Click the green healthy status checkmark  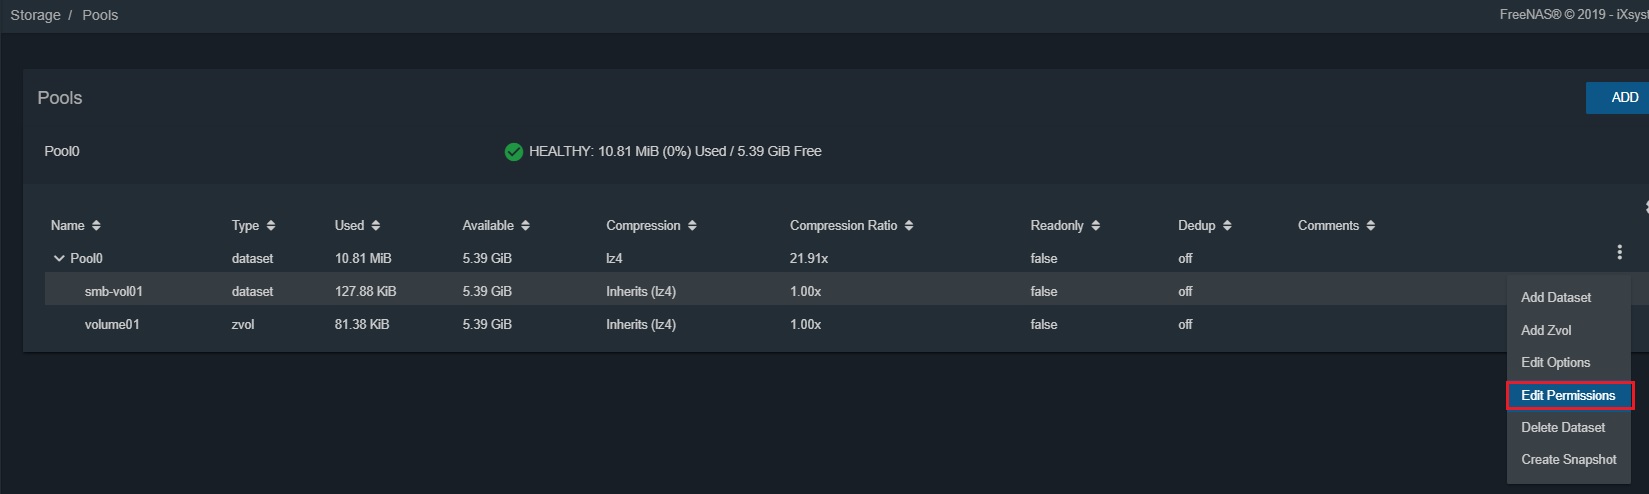click(514, 152)
